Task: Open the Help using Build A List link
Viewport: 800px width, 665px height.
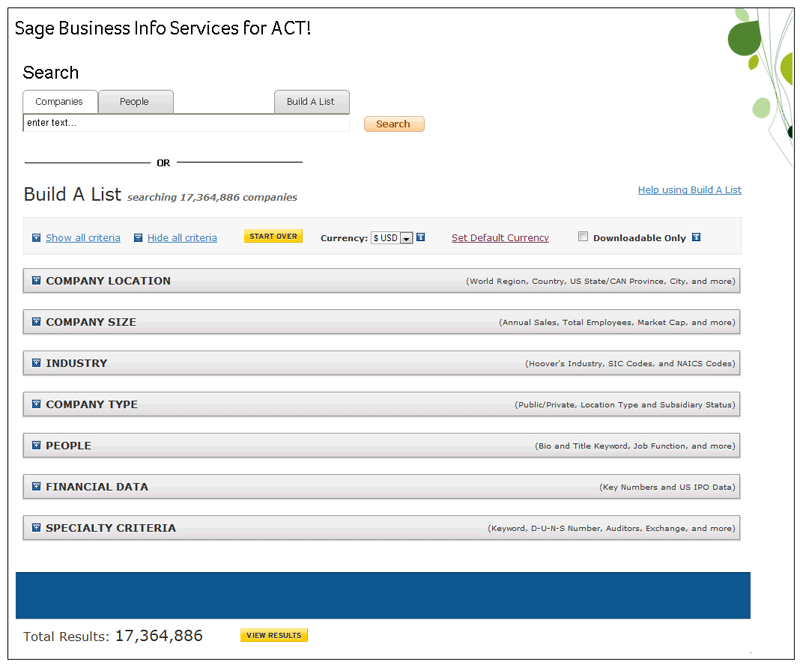Action: (689, 190)
